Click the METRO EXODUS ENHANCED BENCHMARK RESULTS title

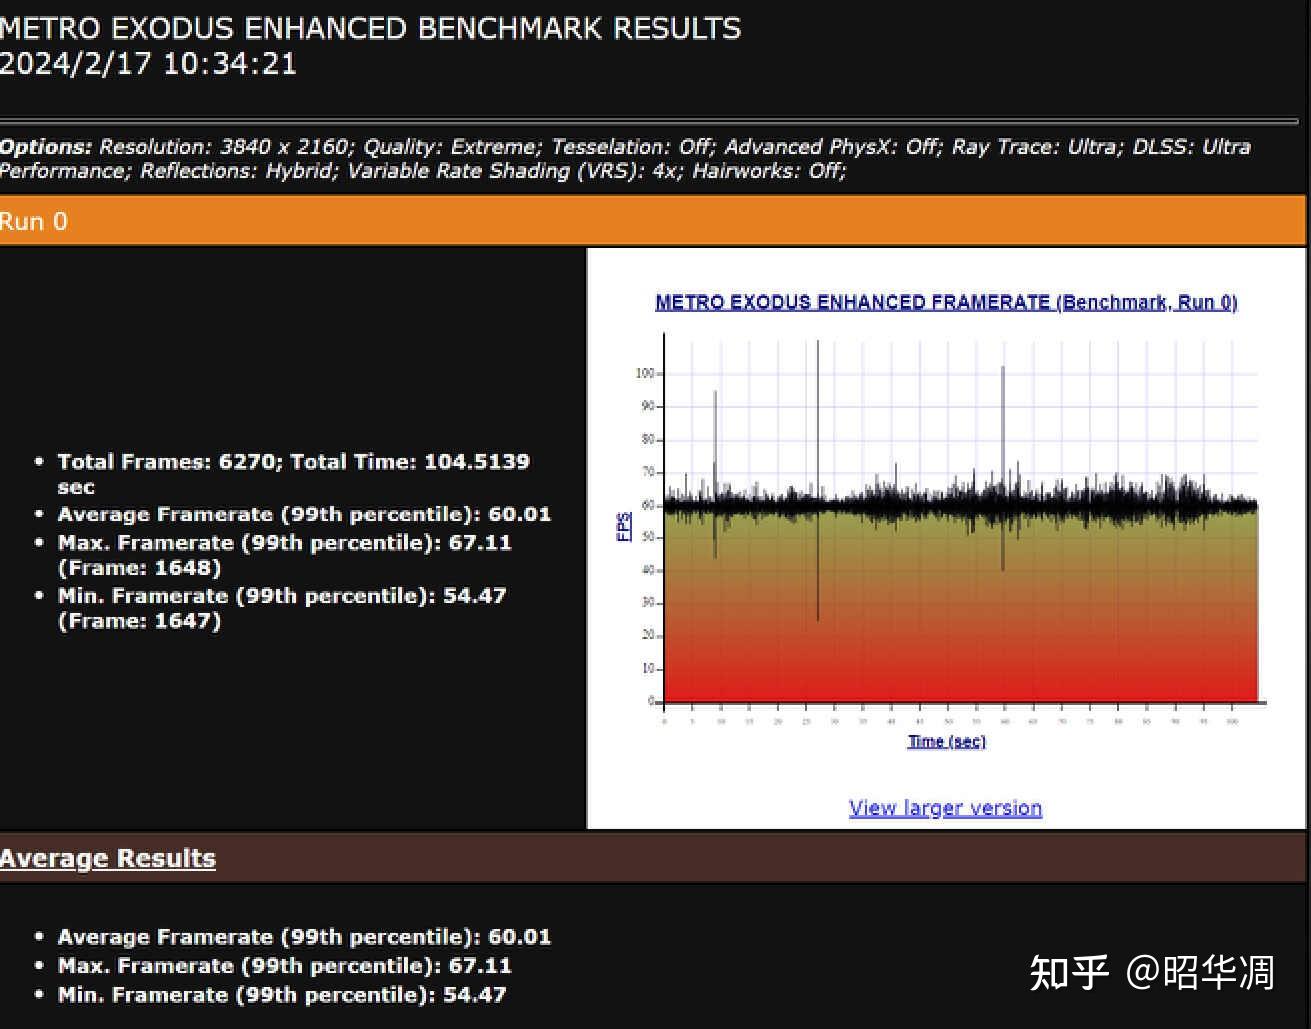[x=370, y=28]
